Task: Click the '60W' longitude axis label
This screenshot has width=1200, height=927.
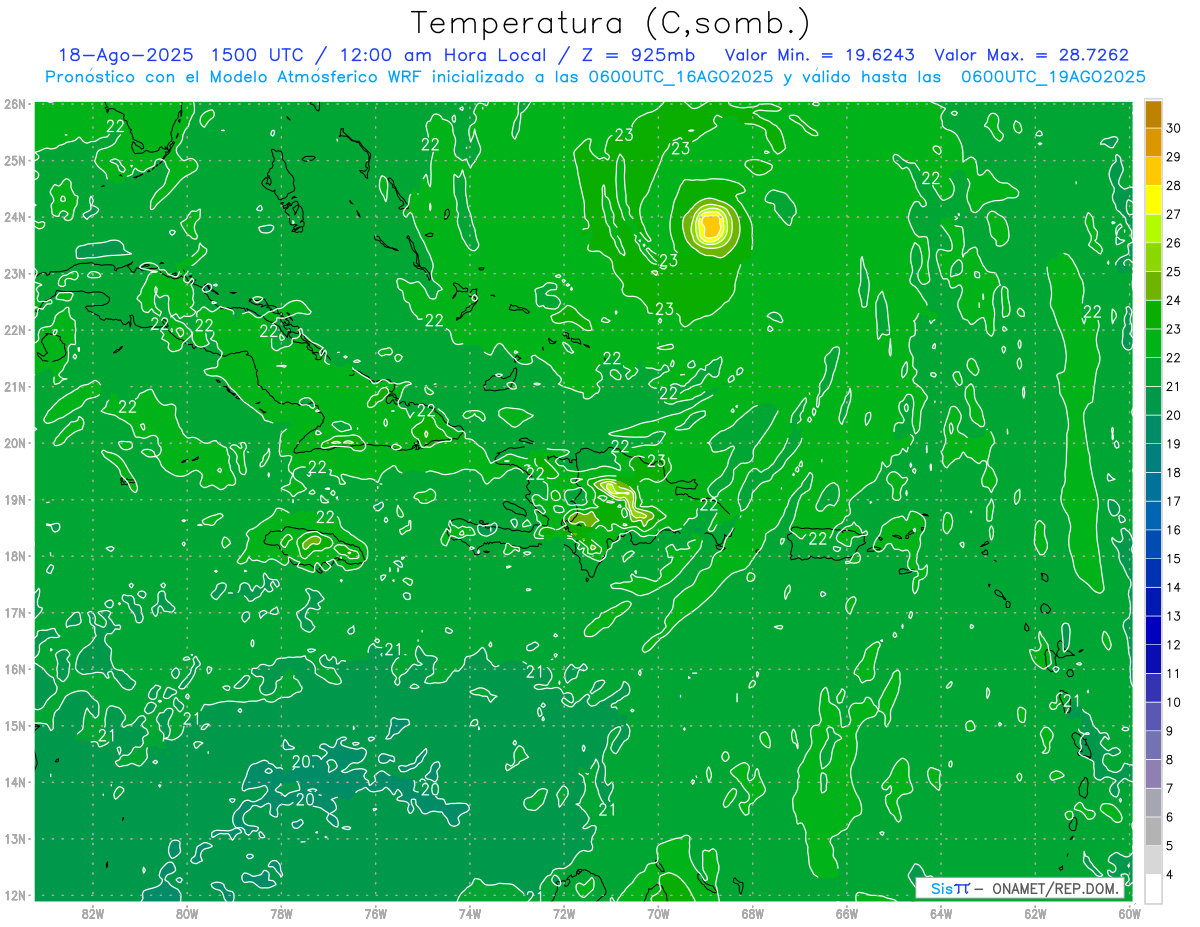Action: 1129,913
